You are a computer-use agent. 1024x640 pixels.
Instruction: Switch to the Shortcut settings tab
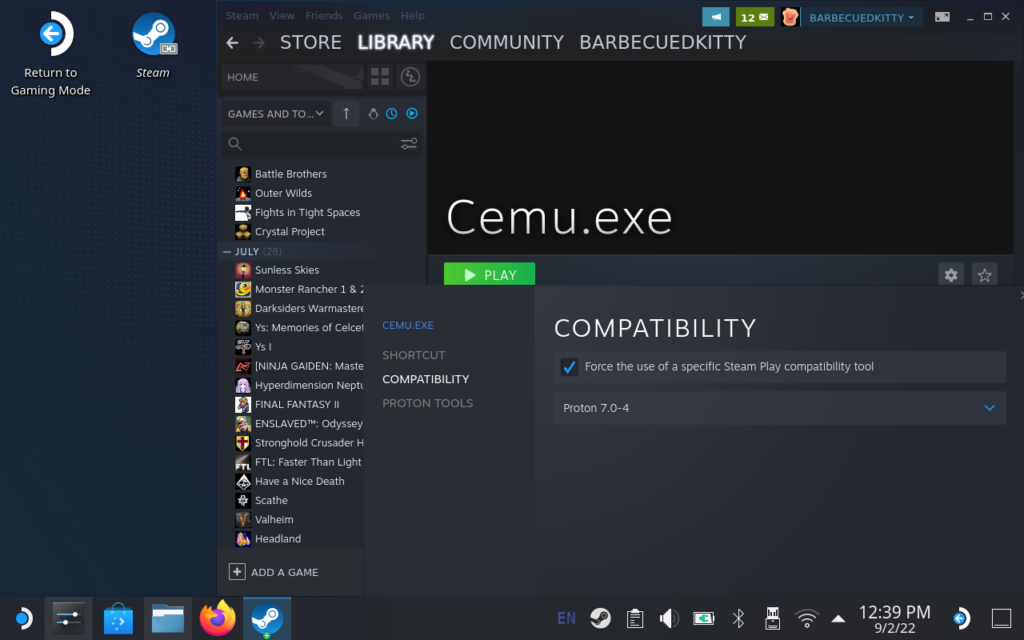point(413,355)
